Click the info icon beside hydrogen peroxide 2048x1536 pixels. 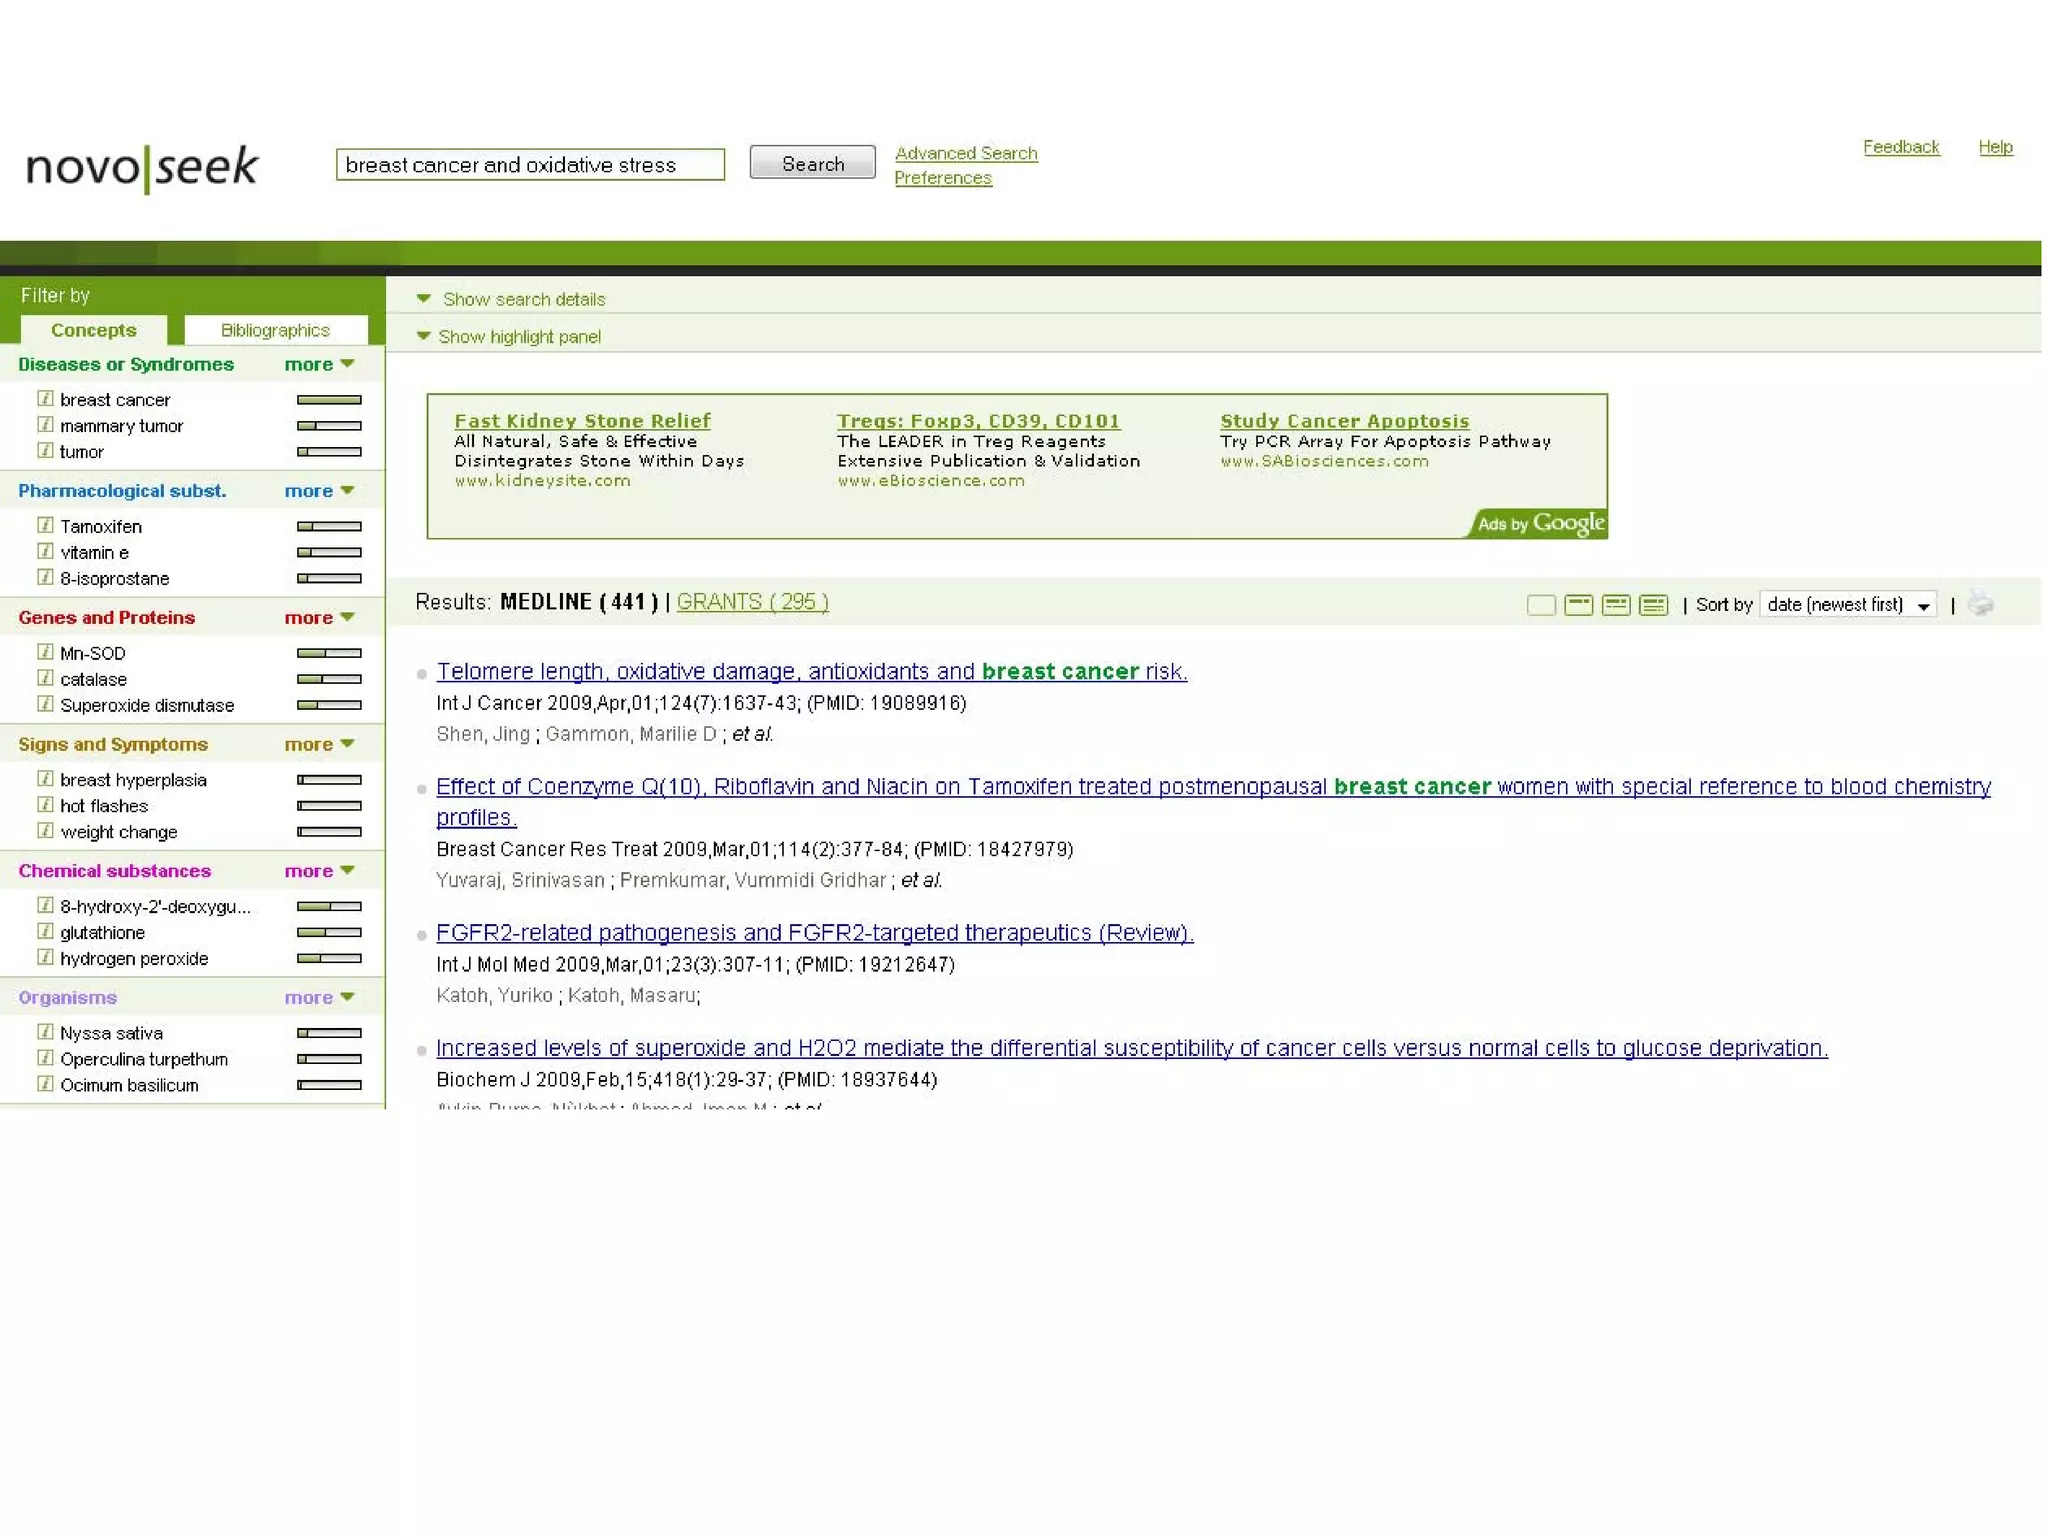[x=45, y=957]
